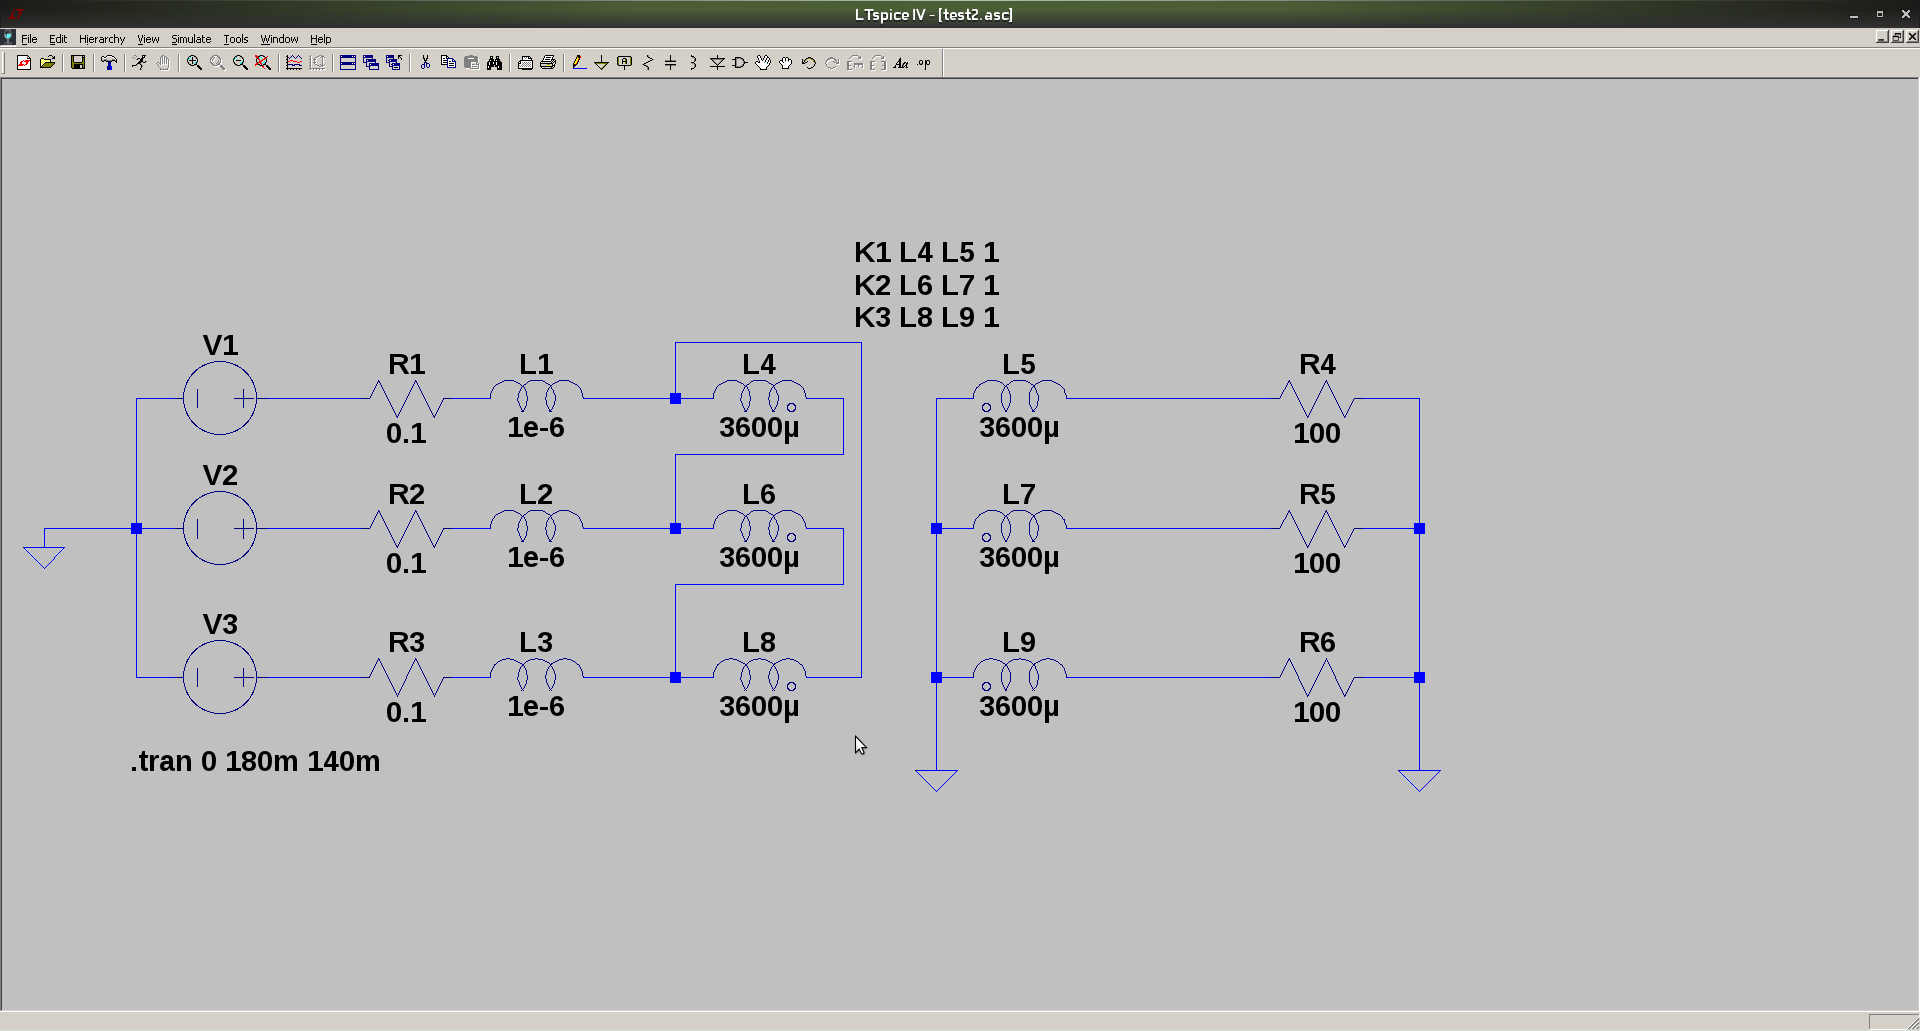Viewport: 1920px width, 1031px height.
Task: Click the R5 value 100 label
Action: (x=1317, y=564)
